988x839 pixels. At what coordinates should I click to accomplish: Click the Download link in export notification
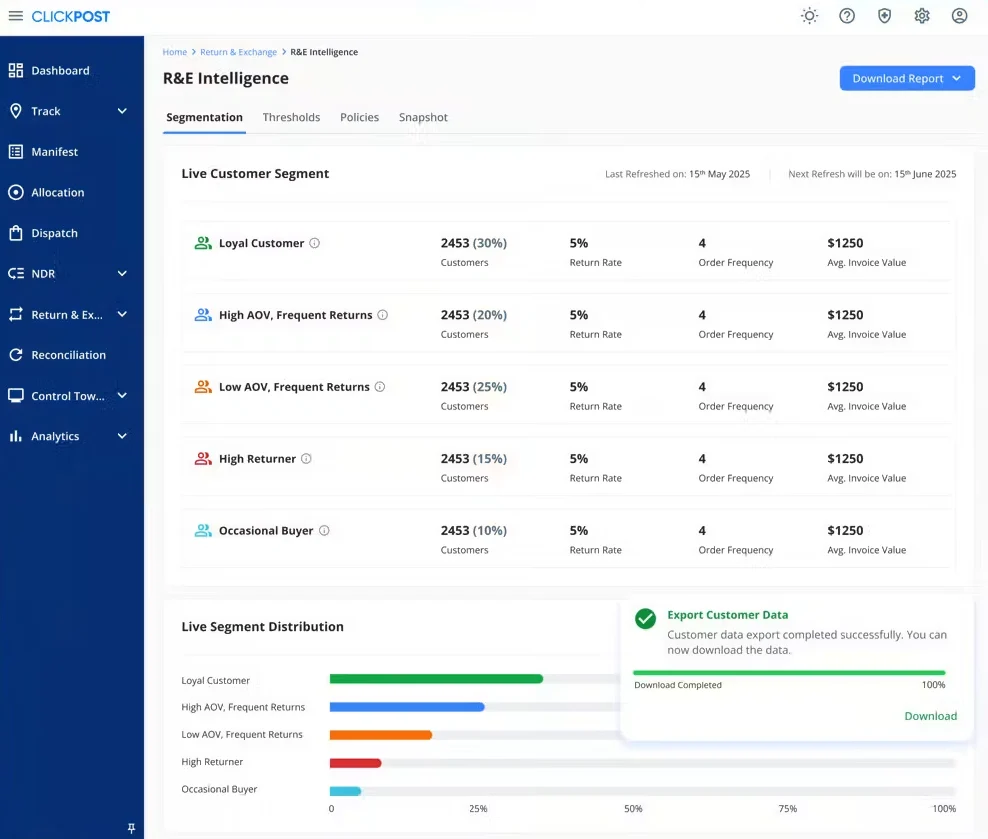pyautogui.click(x=930, y=716)
